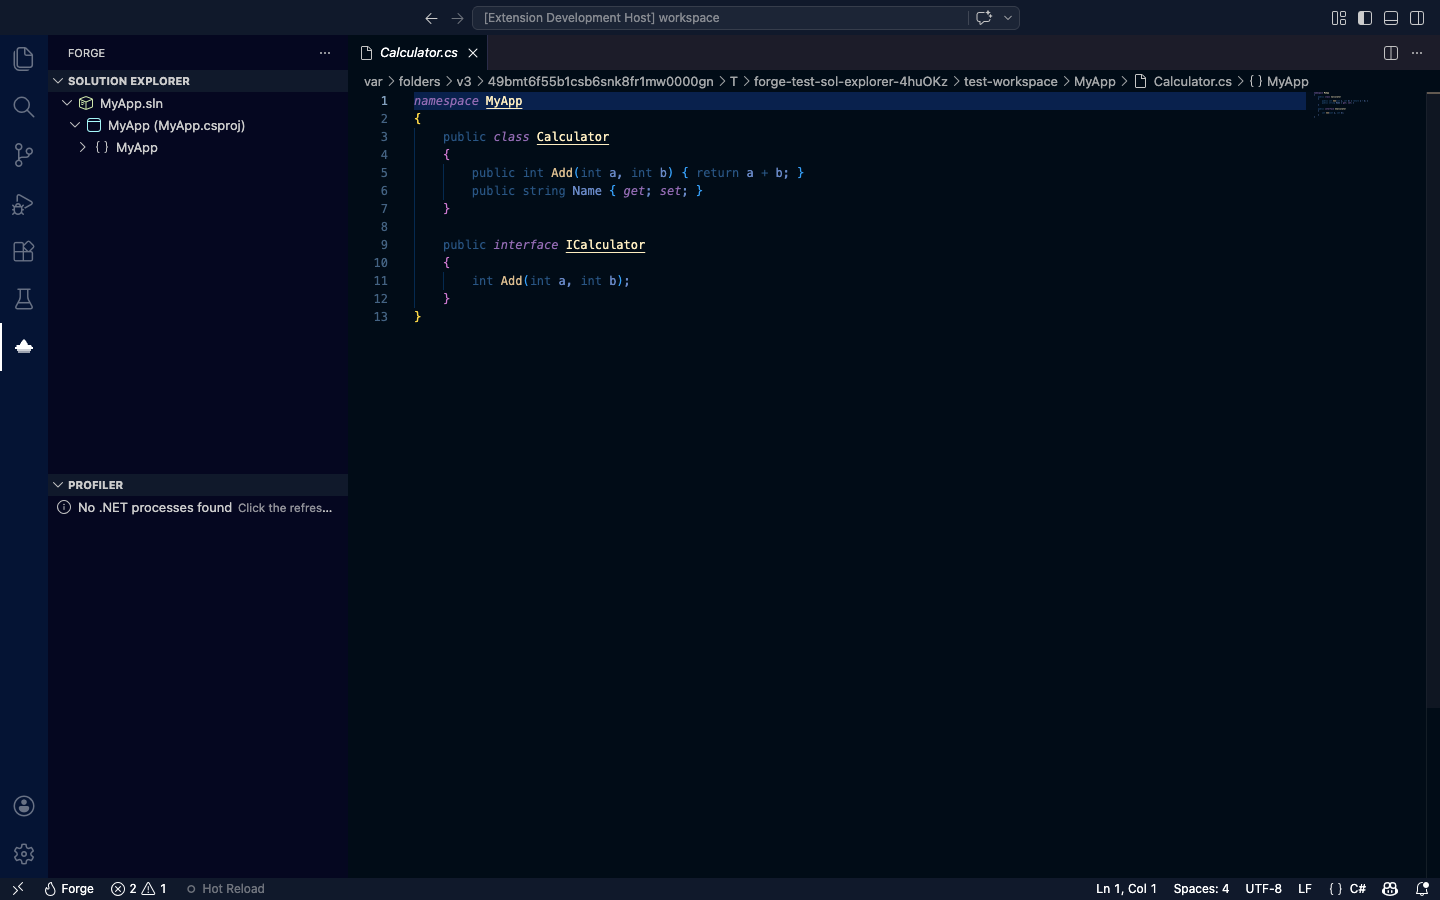Viewport: 1440px width, 900px height.
Task: Select the Forge activity bar icon
Action: pyautogui.click(x=24, y=347)
